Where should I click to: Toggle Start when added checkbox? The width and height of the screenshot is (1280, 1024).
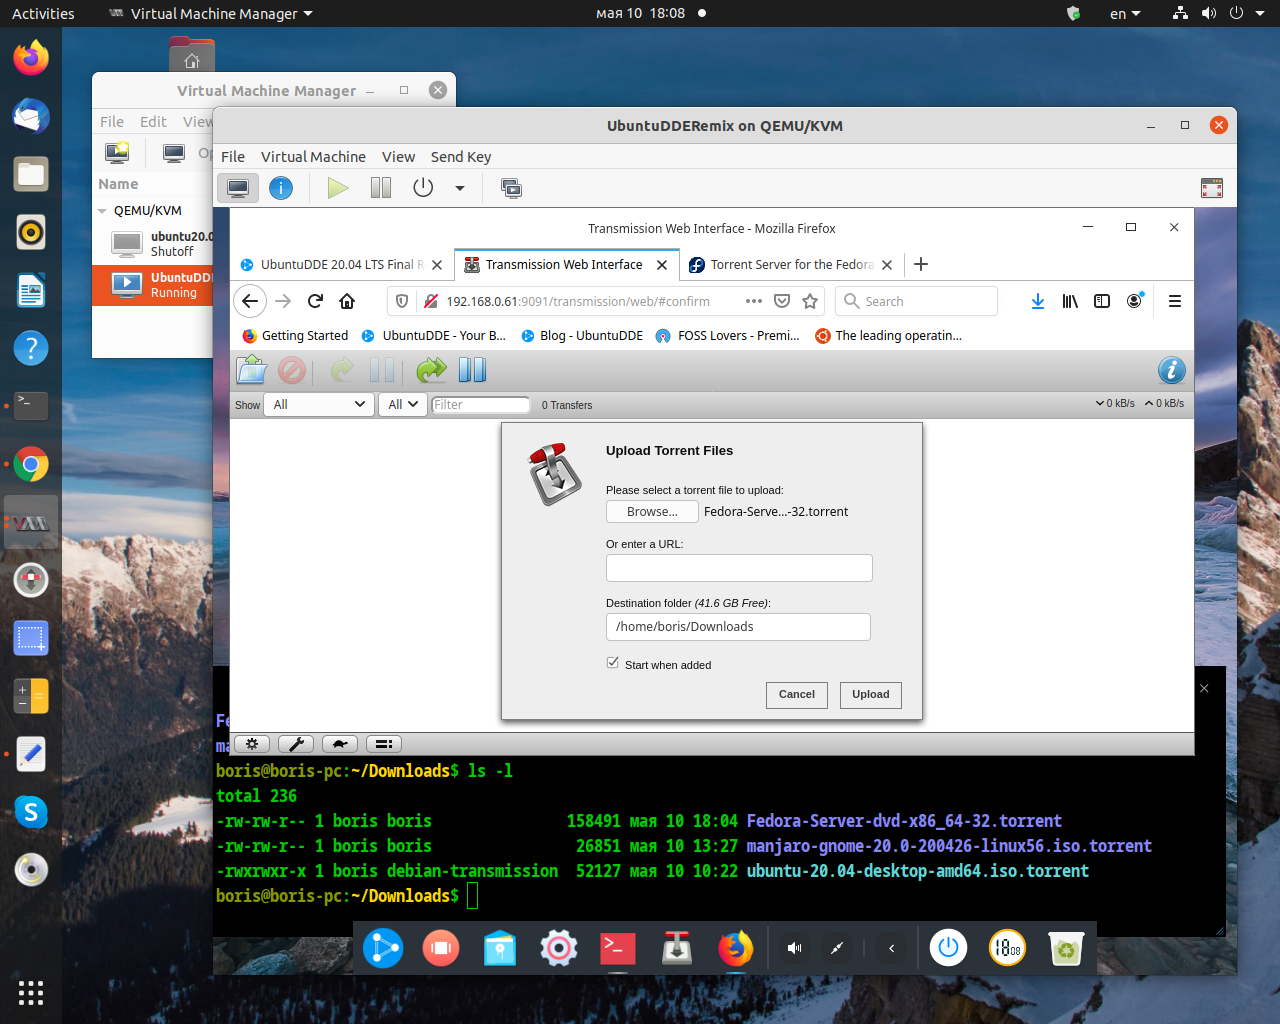pos(613,663)
